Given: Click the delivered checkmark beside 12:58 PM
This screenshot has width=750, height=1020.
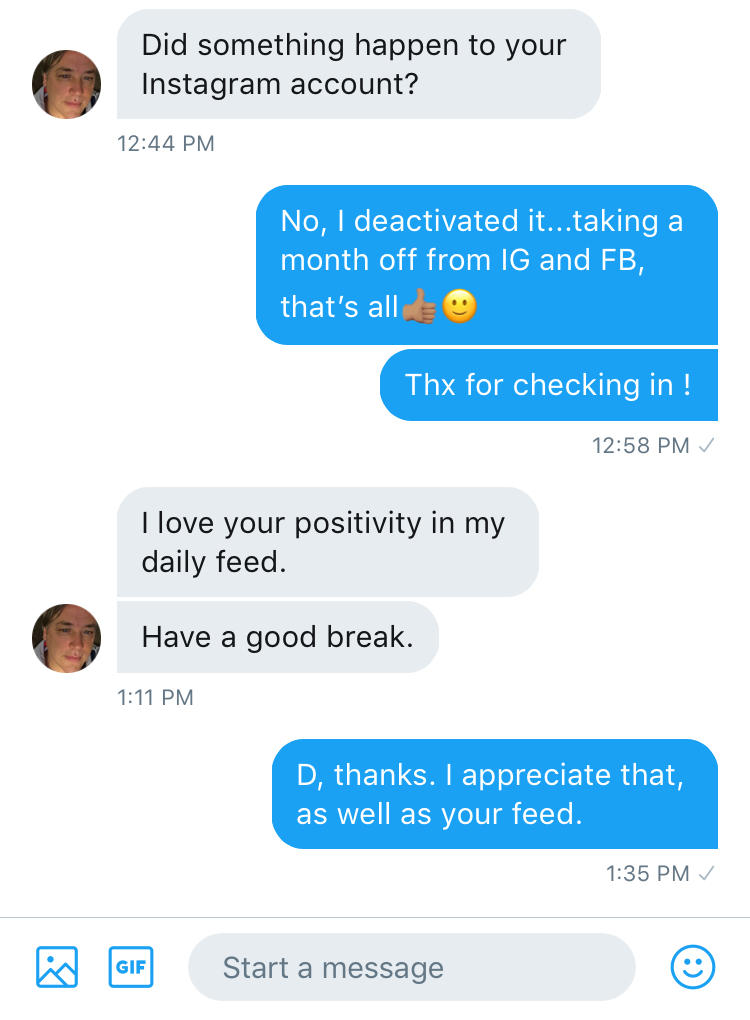Looking at the screenshot, I should pyautogui.click(x=706, y=446).
